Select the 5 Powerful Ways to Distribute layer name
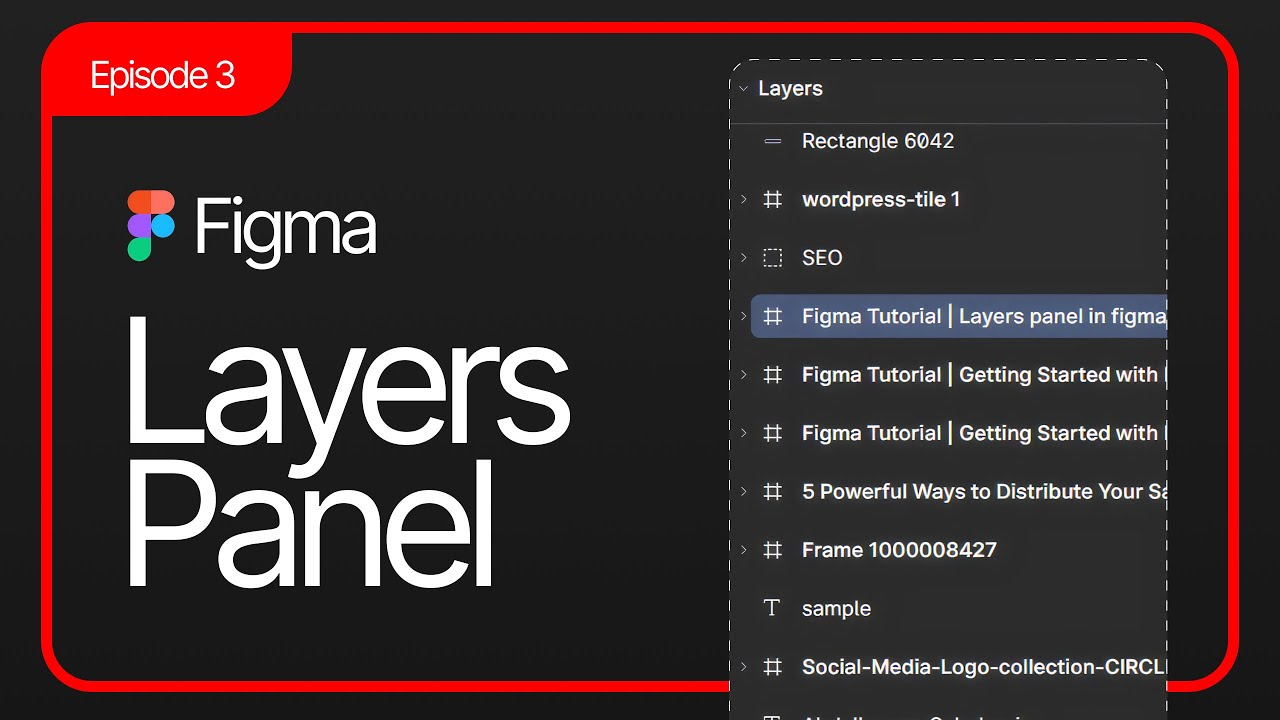This screenshot has height=720, width=1280. tap(984, 492)
